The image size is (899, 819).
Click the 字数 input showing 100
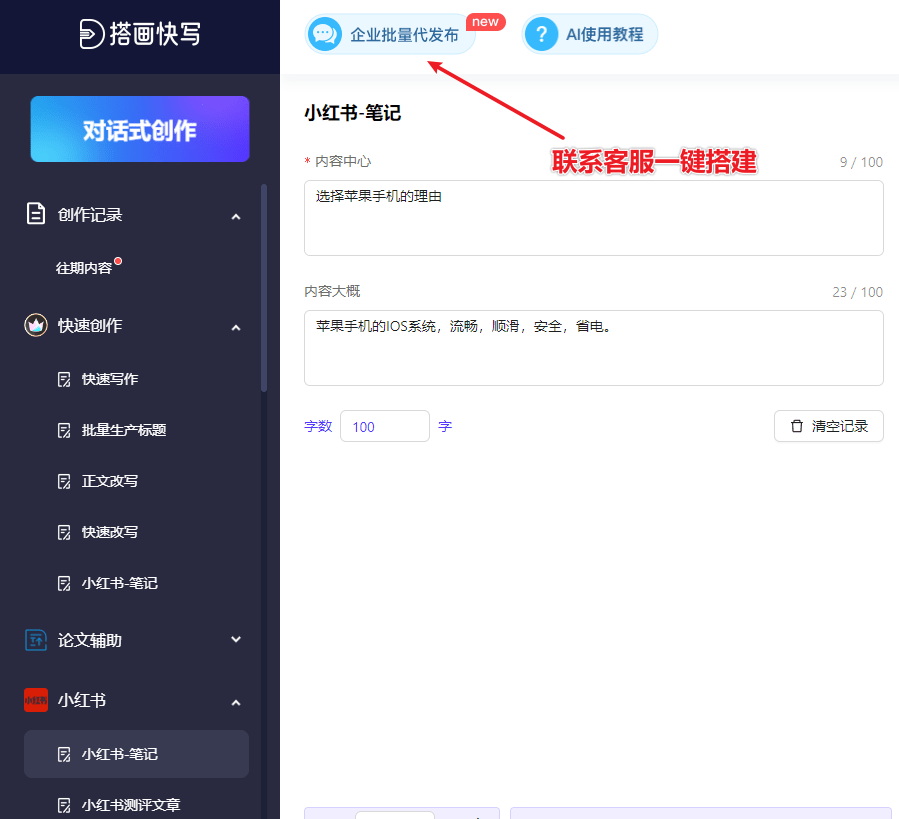coord(385,426)
